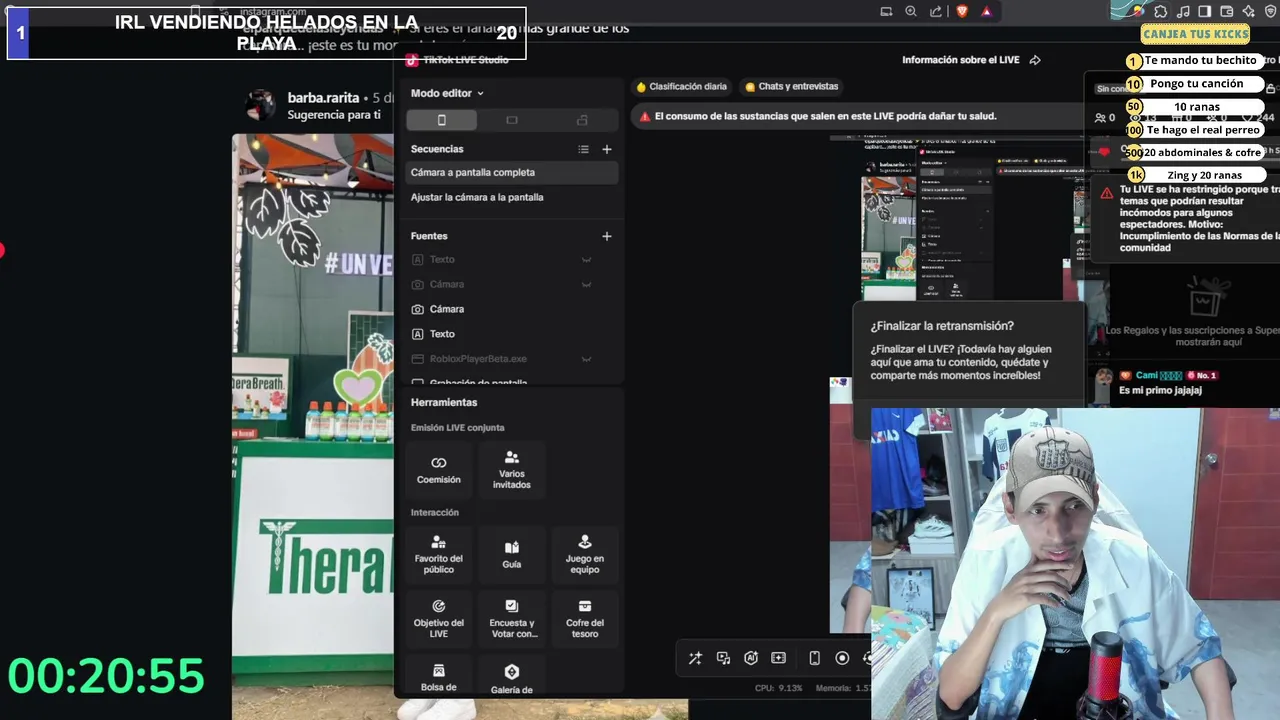Select the dimmed RobloxPlayerBeta.exe source row
Screen dimensions: 1280x720
[512, 359]
